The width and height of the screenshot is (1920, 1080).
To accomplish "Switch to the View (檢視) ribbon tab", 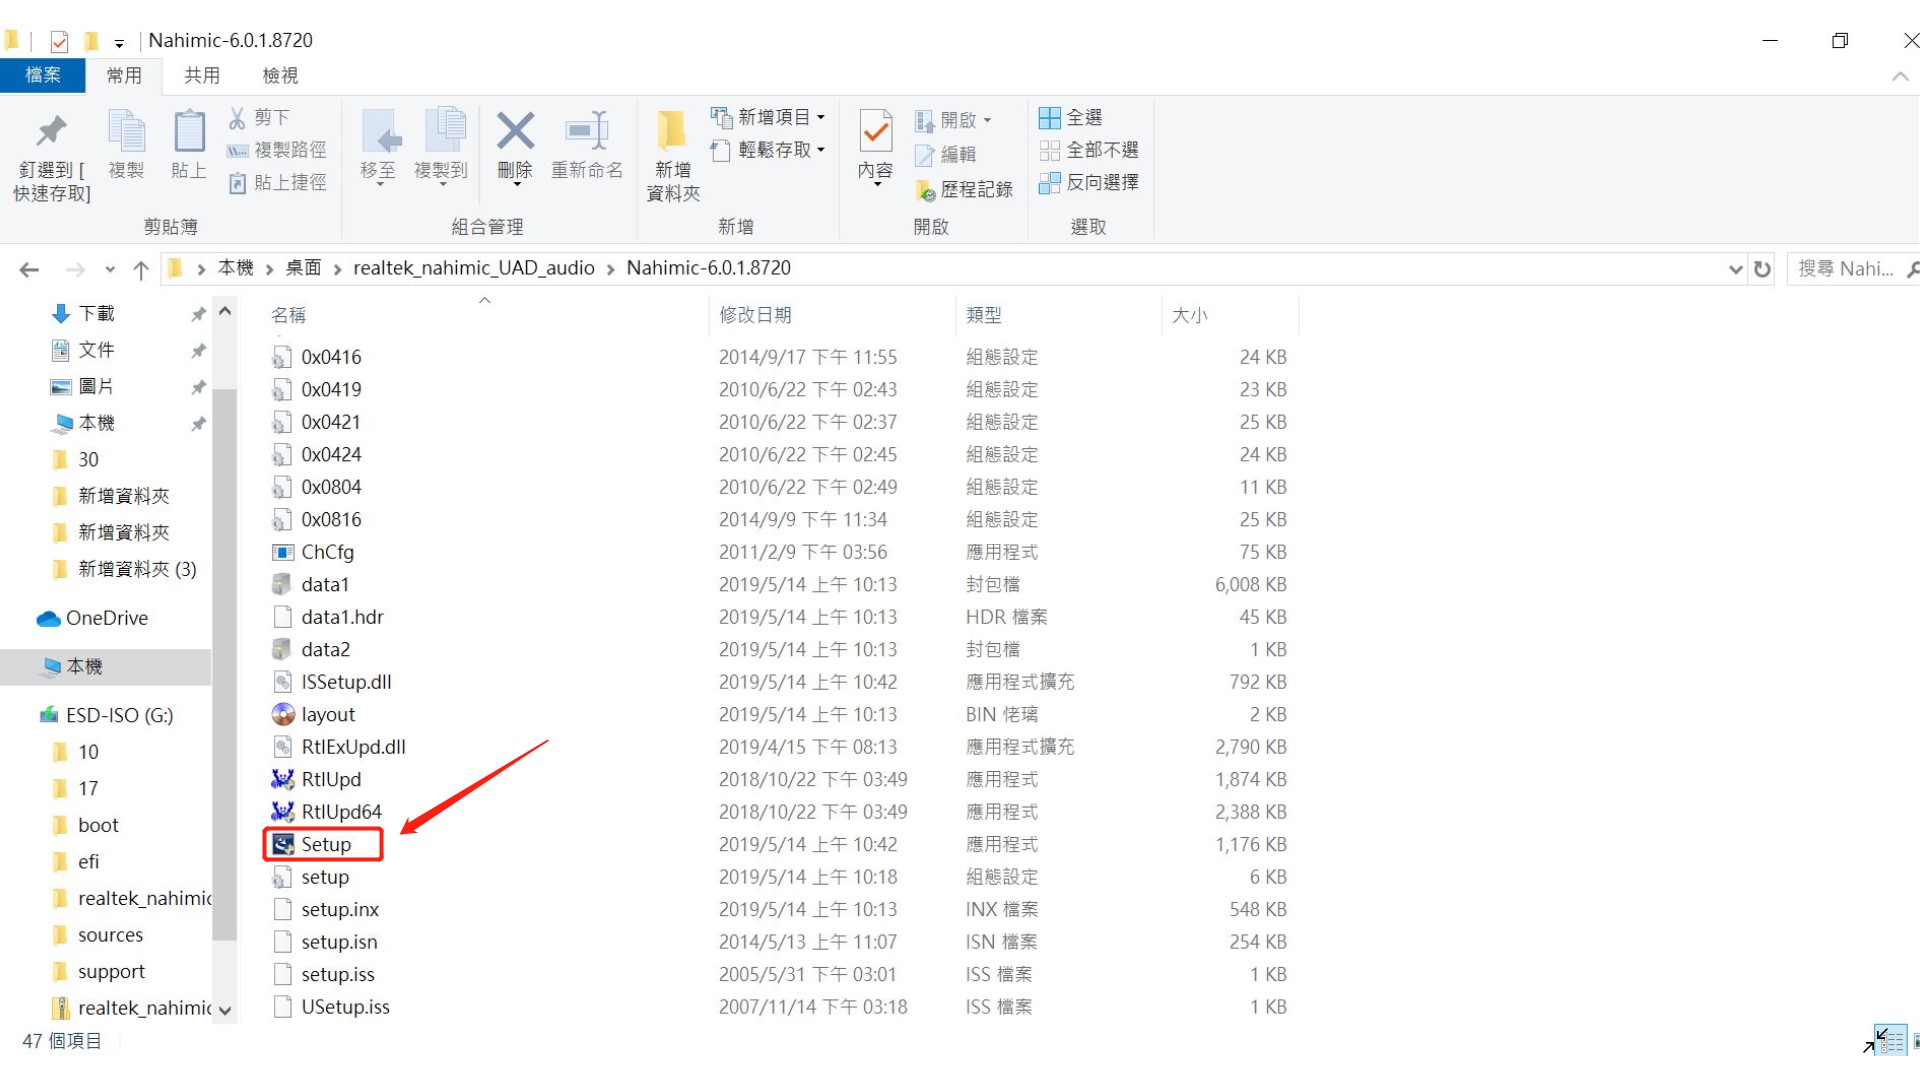I will point(280,76).
